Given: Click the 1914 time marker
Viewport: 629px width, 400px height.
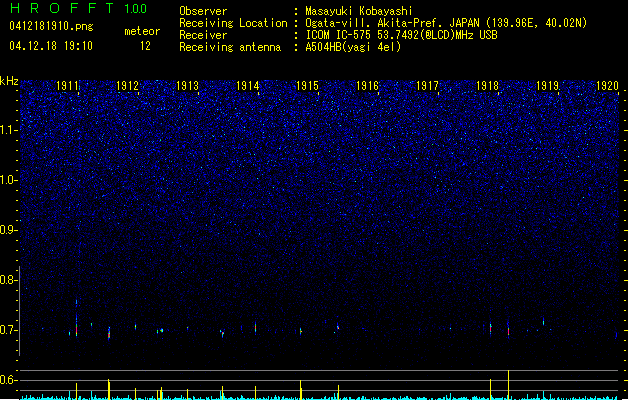Looking at the screenshot, I should pos(248,86).
